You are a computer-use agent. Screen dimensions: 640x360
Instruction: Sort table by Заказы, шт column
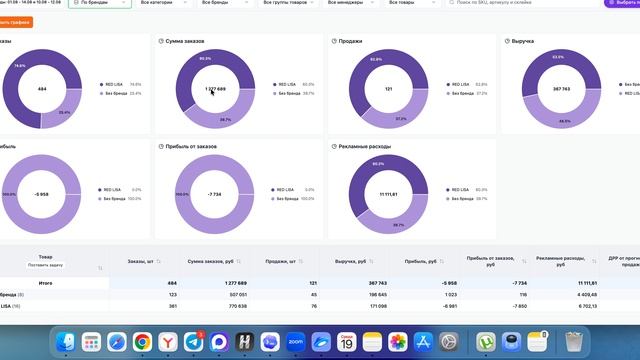(158, 261)
